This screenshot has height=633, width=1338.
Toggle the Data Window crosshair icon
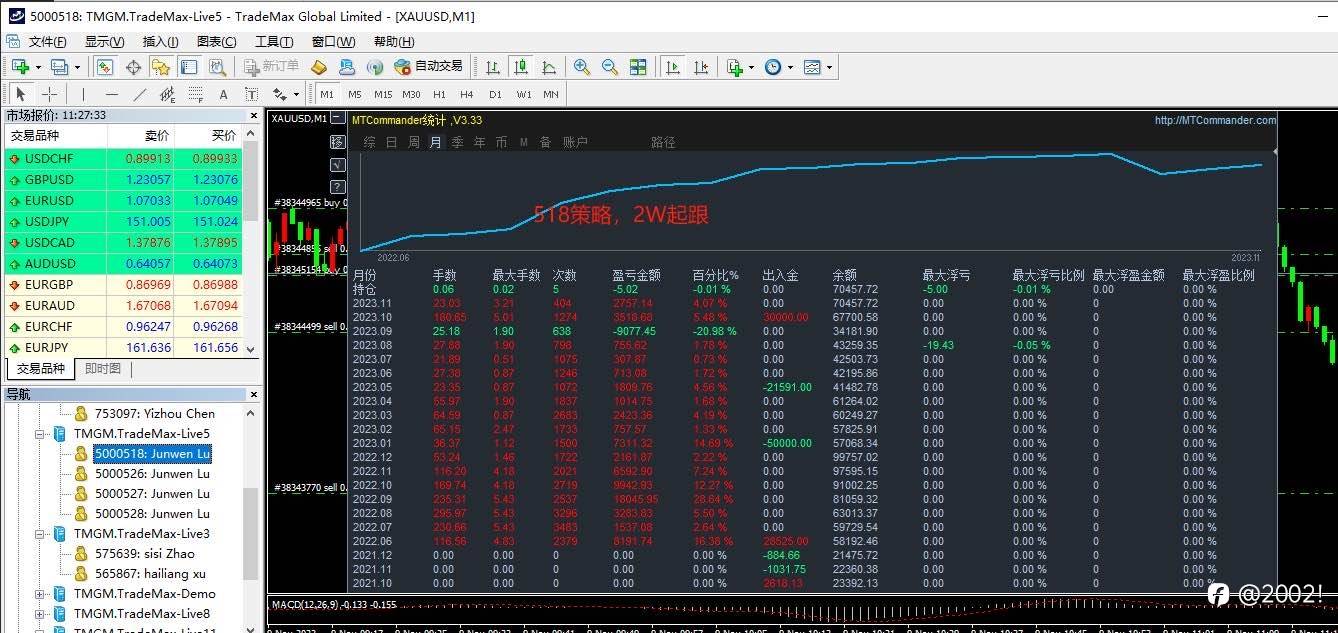pos(133,67)
